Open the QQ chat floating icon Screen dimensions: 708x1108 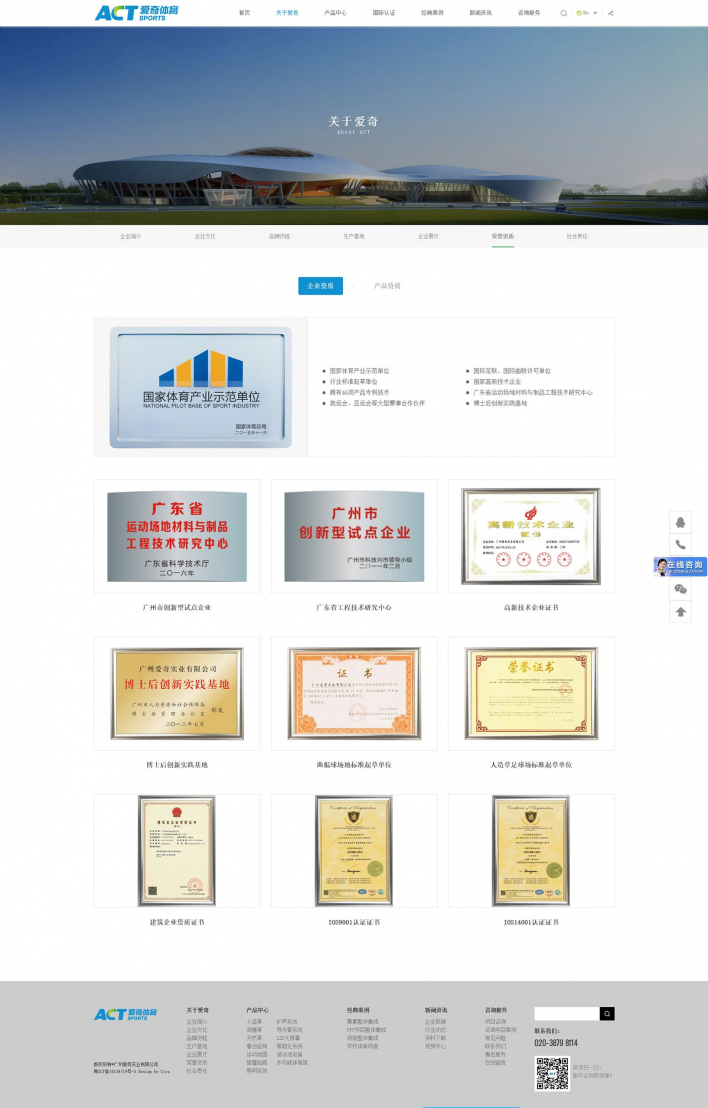point(681,522)
